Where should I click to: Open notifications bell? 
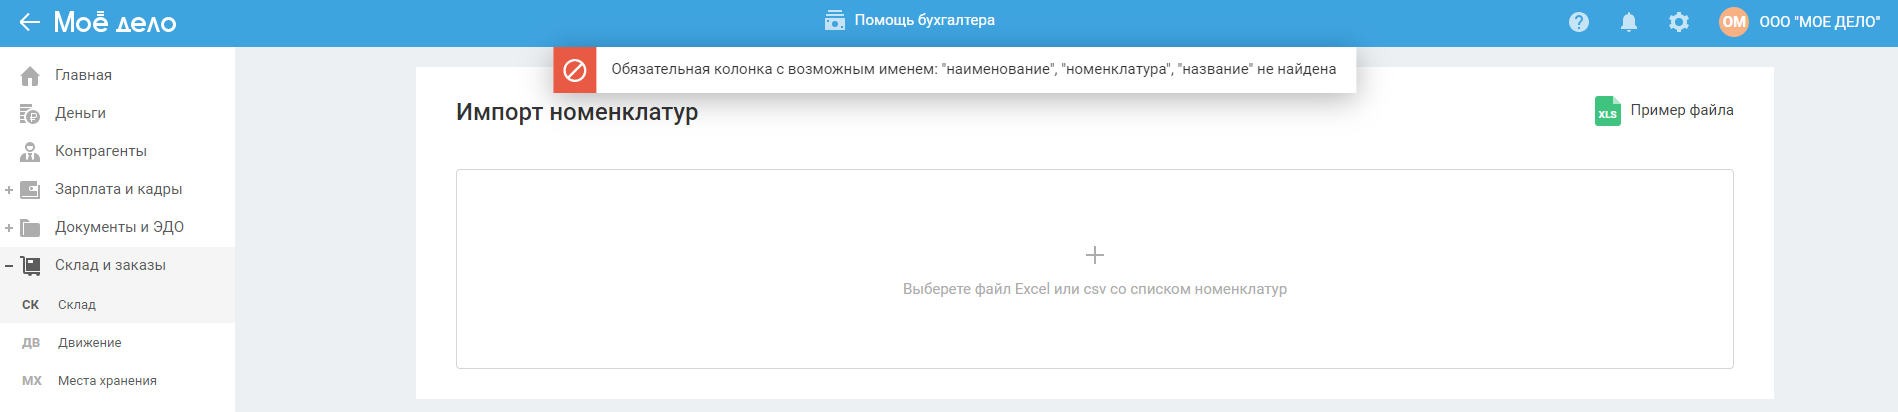tap(1629, 22)
